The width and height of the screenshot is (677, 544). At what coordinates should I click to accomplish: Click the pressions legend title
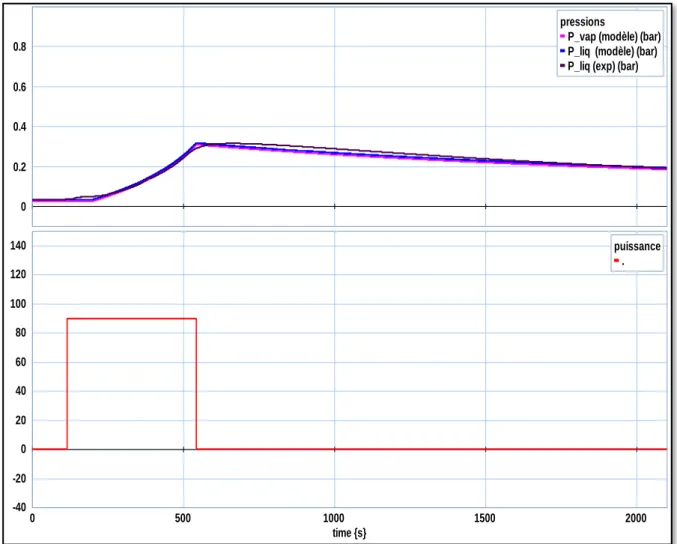(582, 22)
